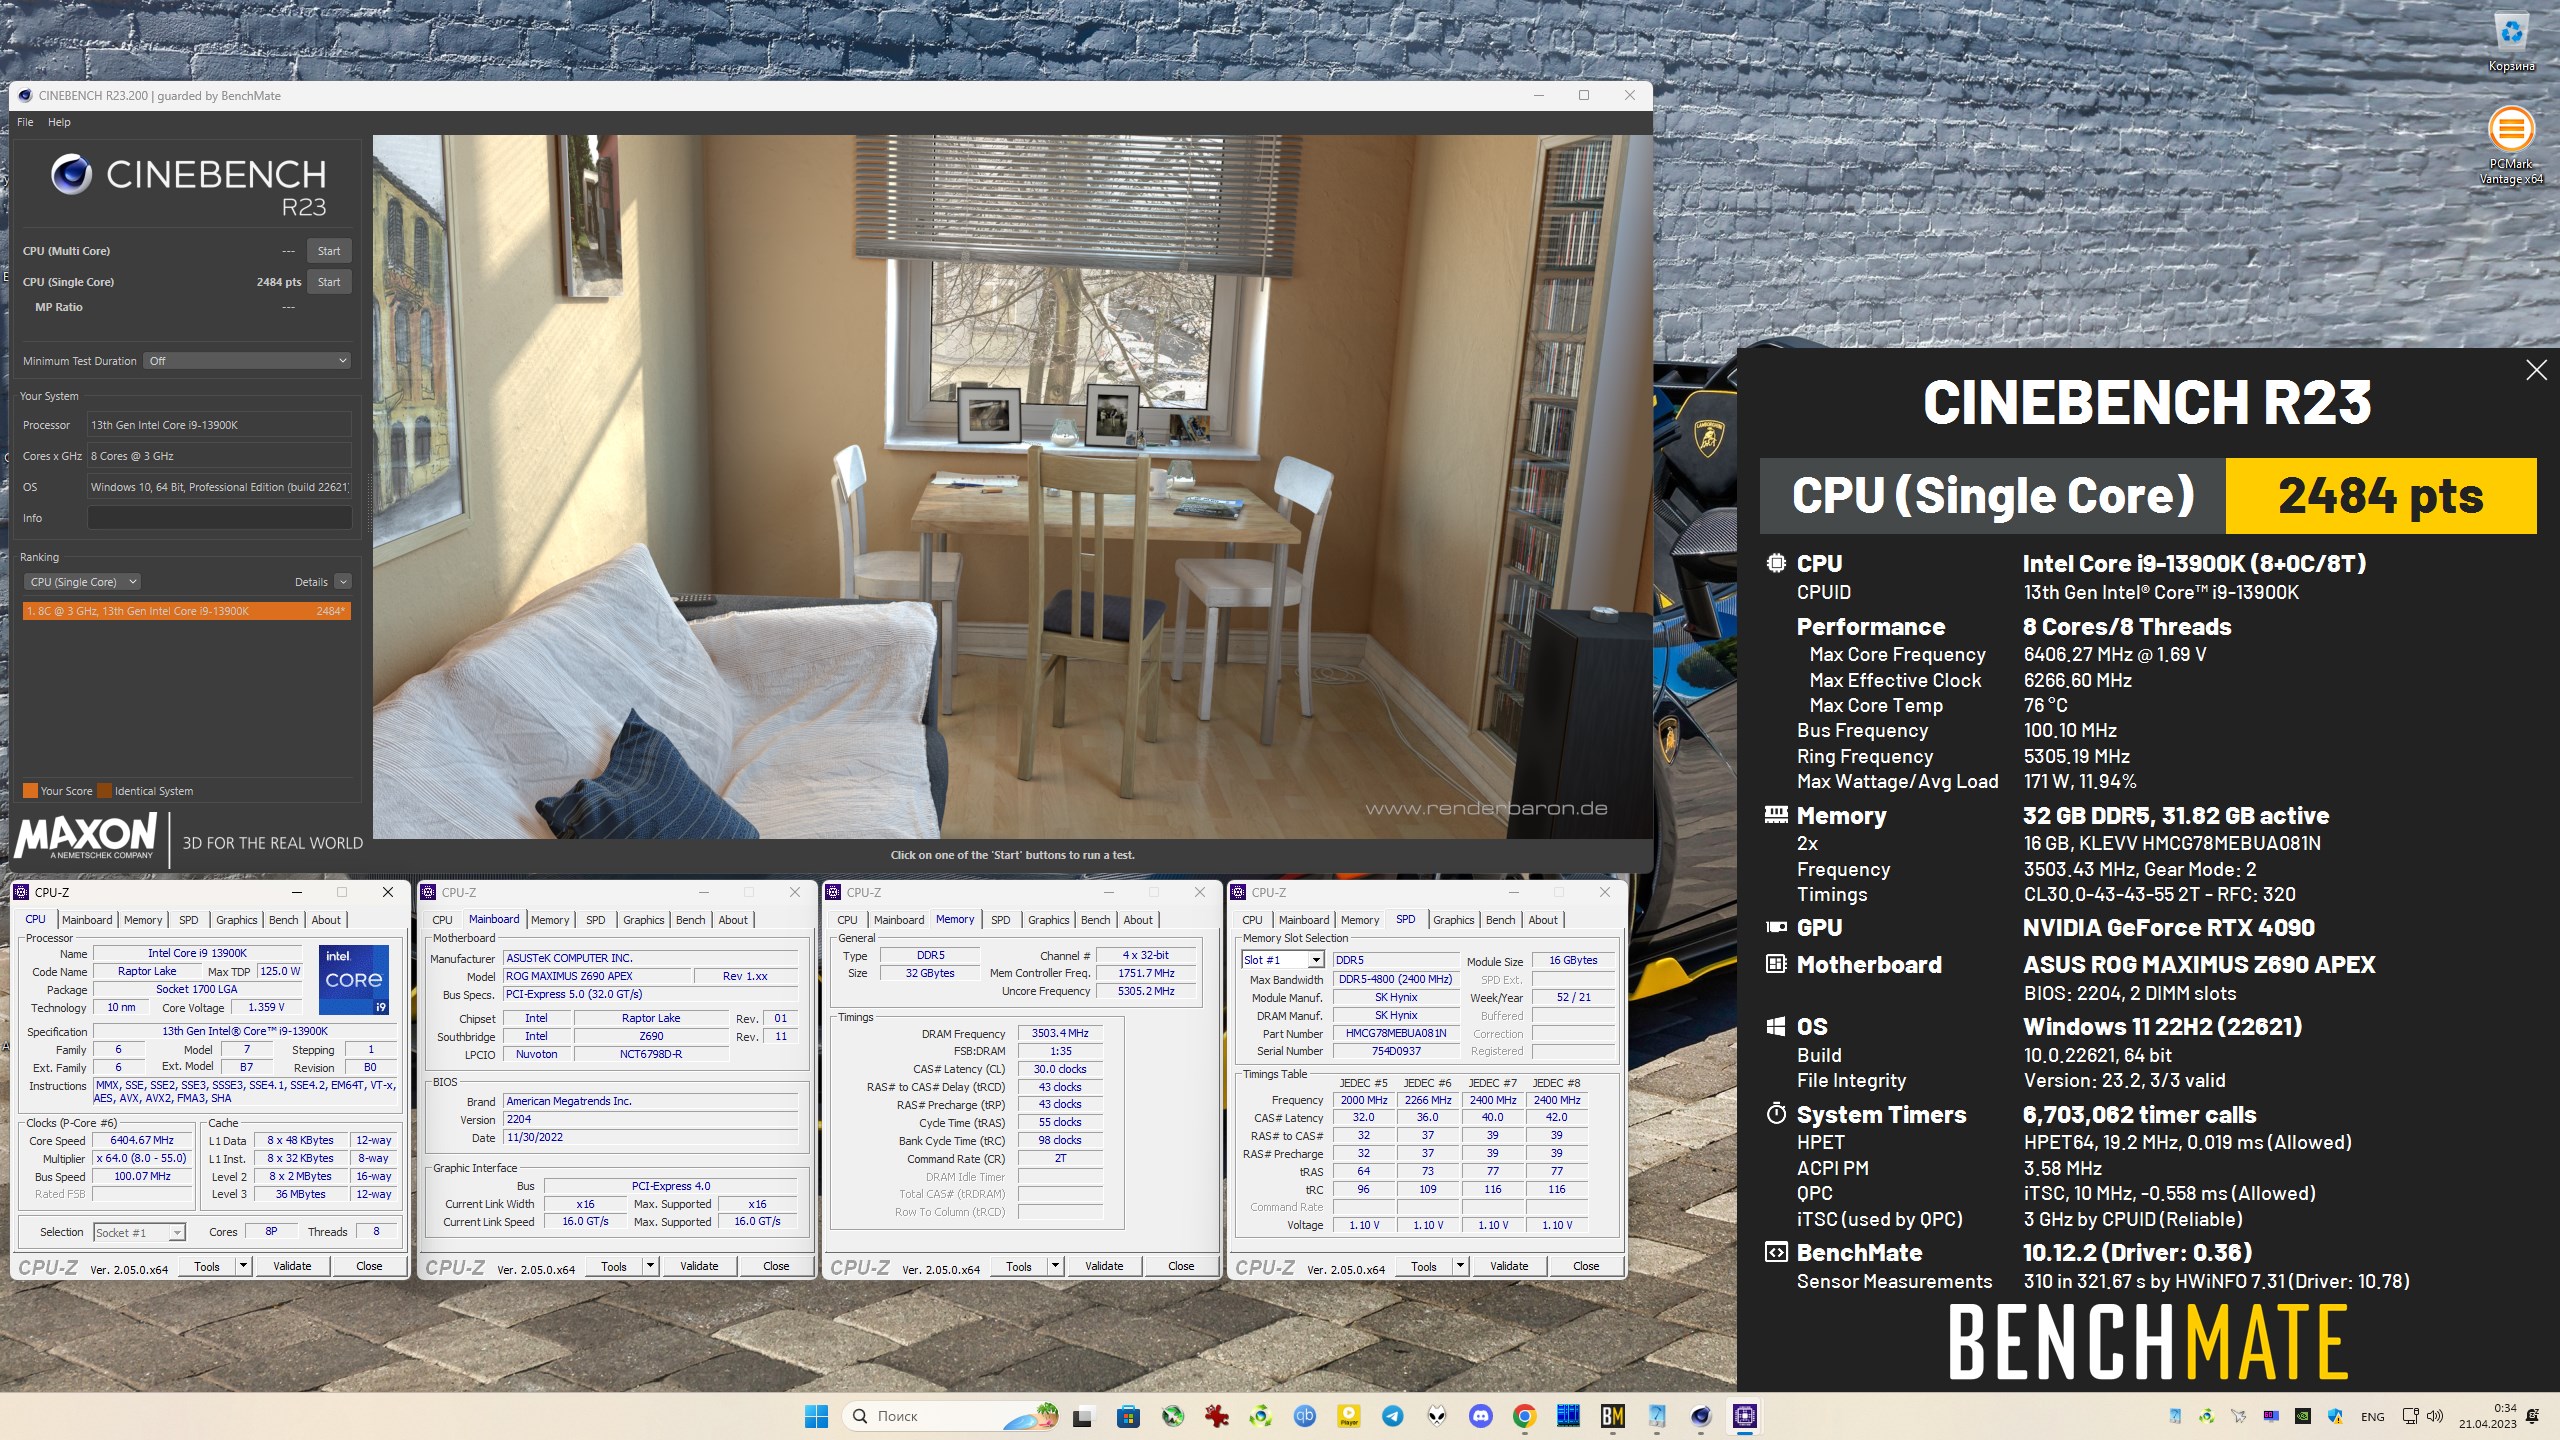Open Minimum Test Duration dropdown
Screen dimensions: 2560x1440
247,361
